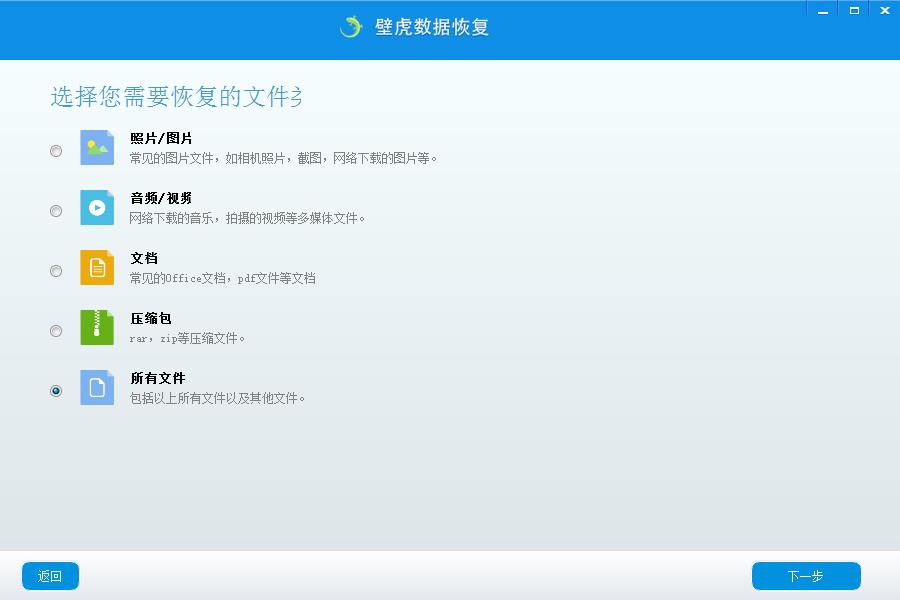
Task: Choose the 文档 radio option
Action: coord(56,271)
